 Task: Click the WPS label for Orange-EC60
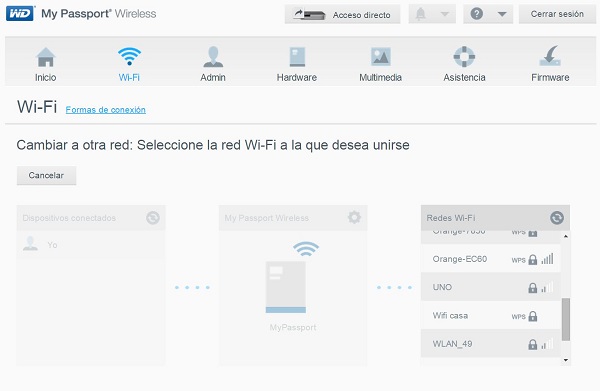(x=518, y=260)
